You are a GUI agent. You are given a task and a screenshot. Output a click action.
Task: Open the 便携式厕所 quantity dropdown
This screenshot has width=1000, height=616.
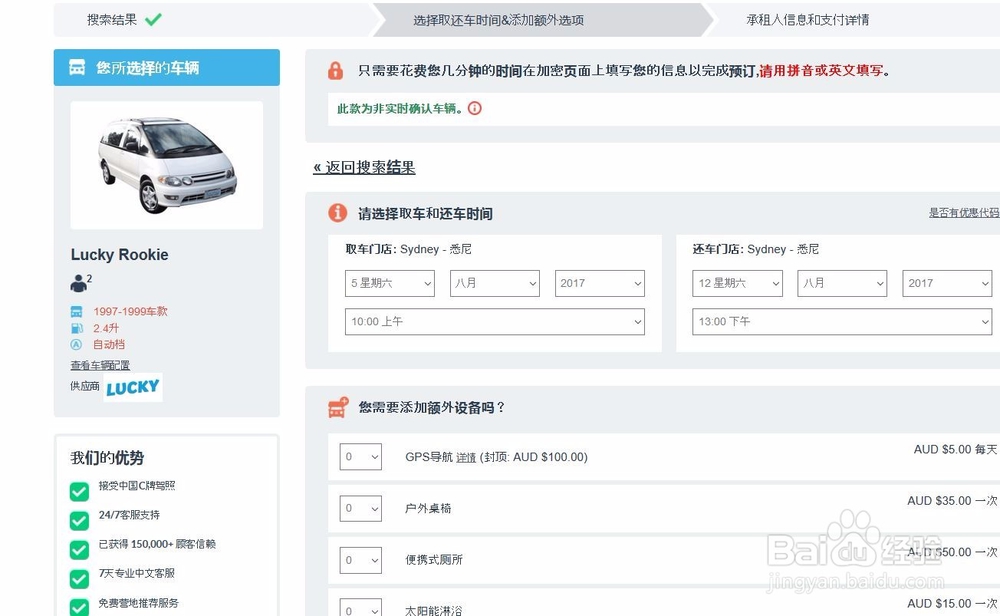[x=360, y=560]
